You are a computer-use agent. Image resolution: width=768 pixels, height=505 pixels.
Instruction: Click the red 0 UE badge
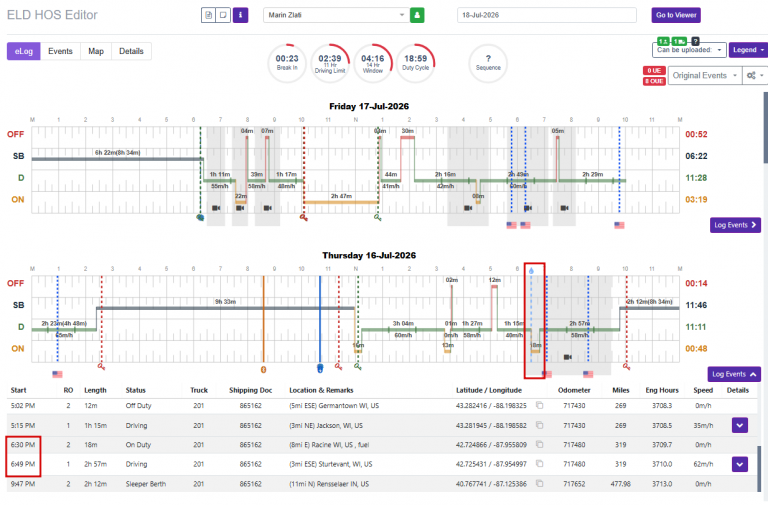pos(654,71)
